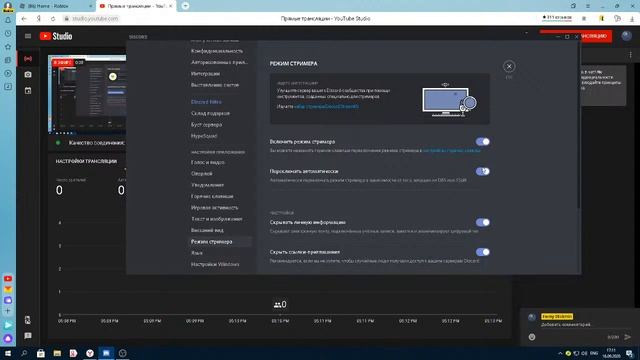This screenshot has width=640, height=360.
Task: Open the browser downloads icon
Action: [632, 19]
